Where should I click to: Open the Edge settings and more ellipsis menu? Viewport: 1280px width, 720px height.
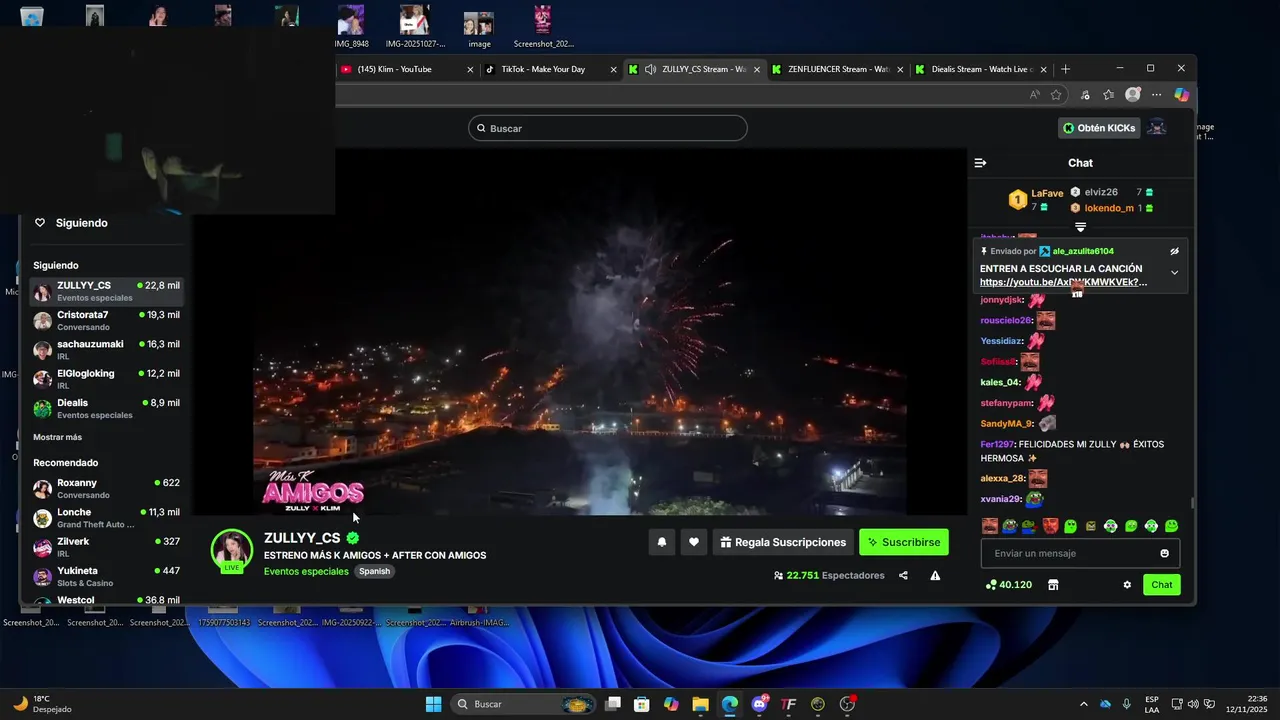(x=1157, y=95)
